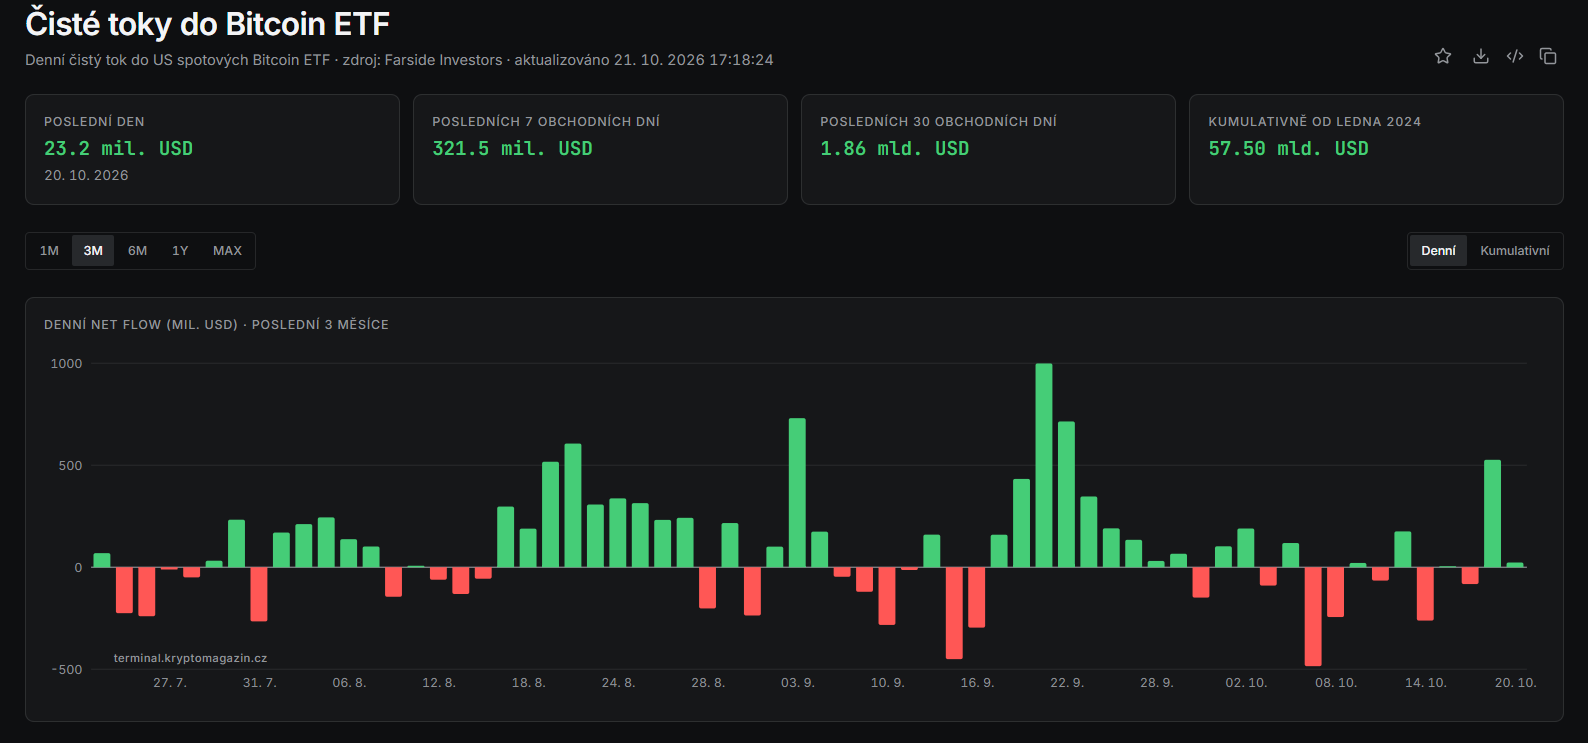
Task: Click the tallest green bar near 22. 9.
Action: 1044,465
